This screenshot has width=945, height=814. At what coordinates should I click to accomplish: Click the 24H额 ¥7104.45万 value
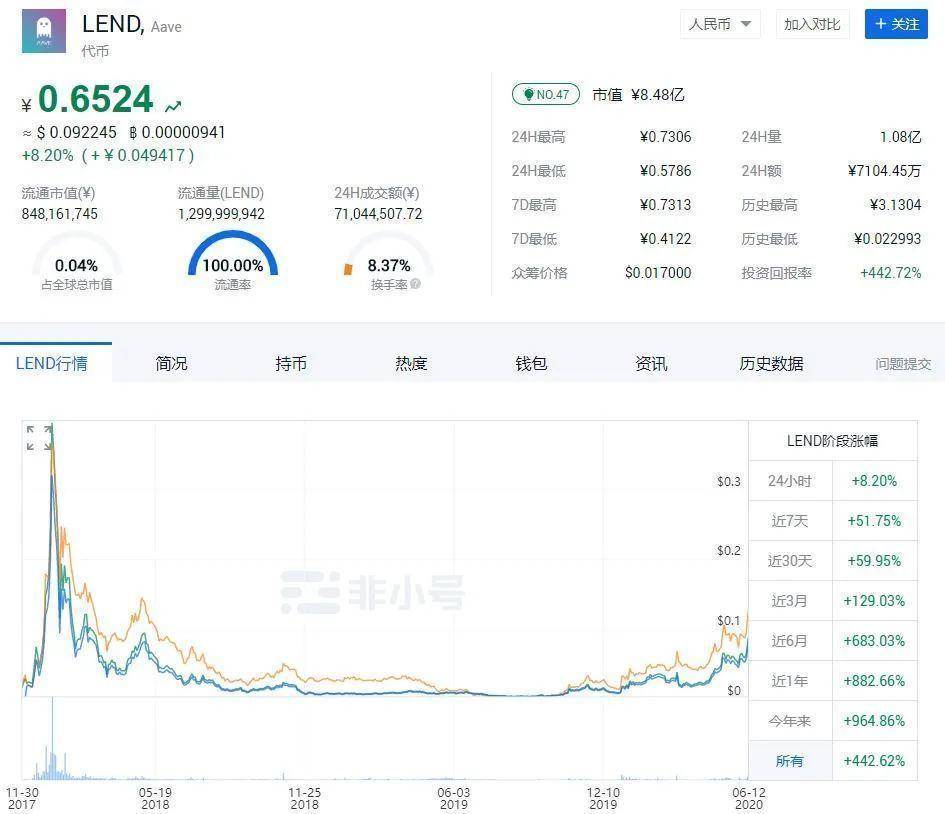point(884,171)
